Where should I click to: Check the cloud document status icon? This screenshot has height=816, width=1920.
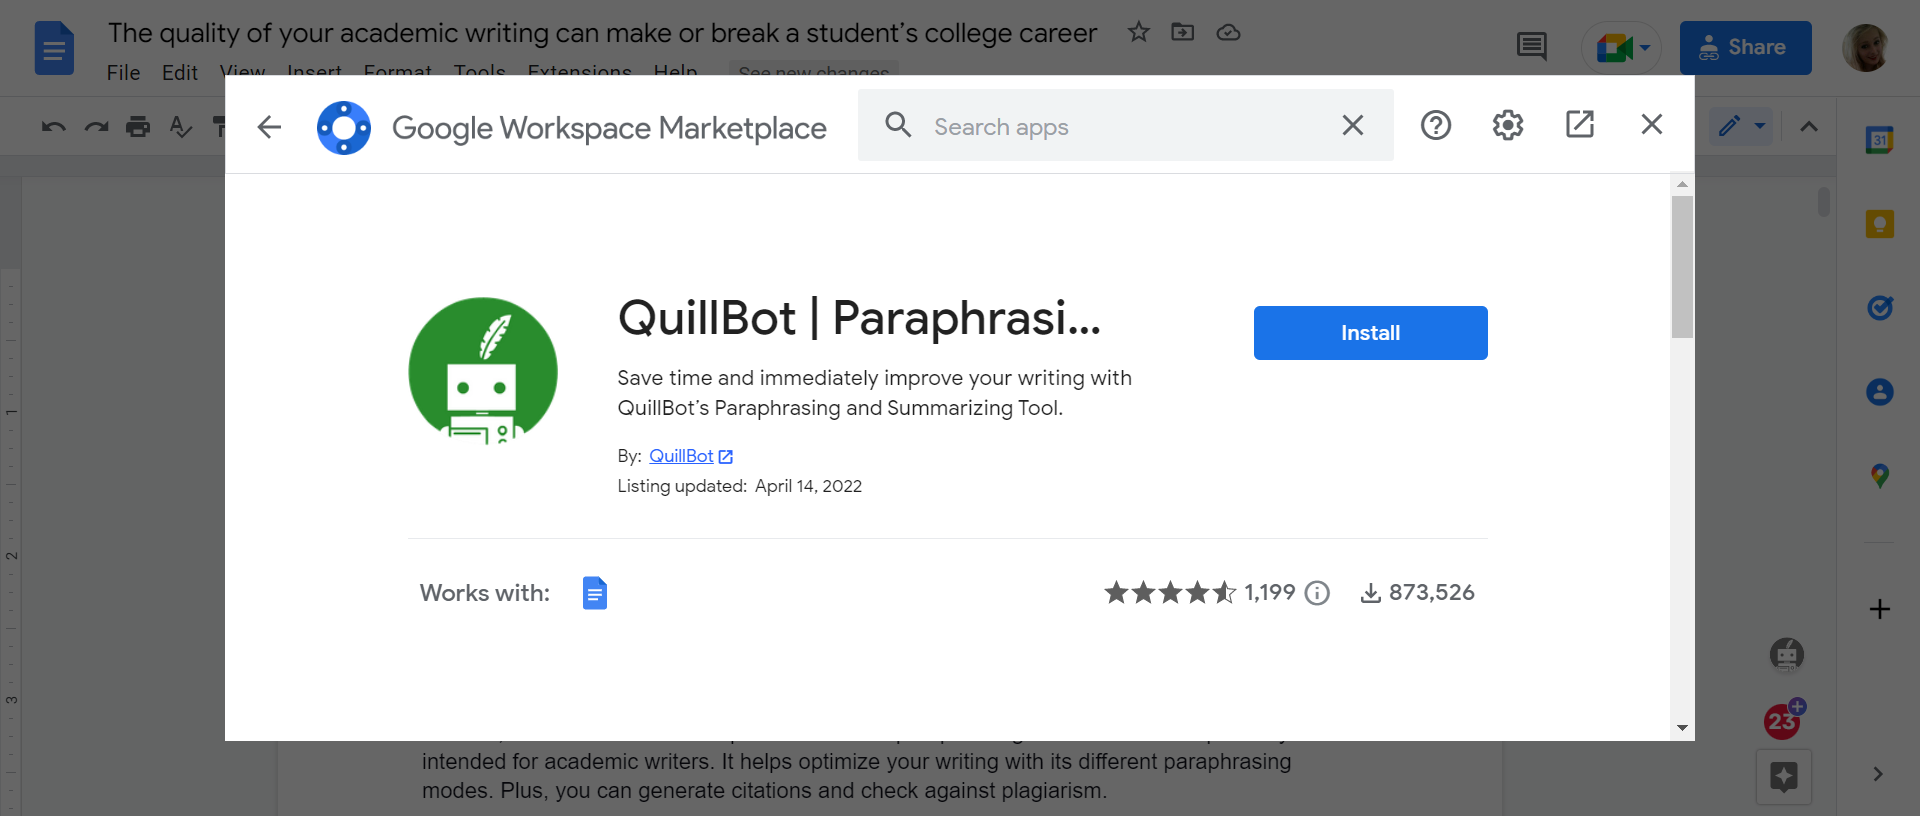click(1228, 32)
